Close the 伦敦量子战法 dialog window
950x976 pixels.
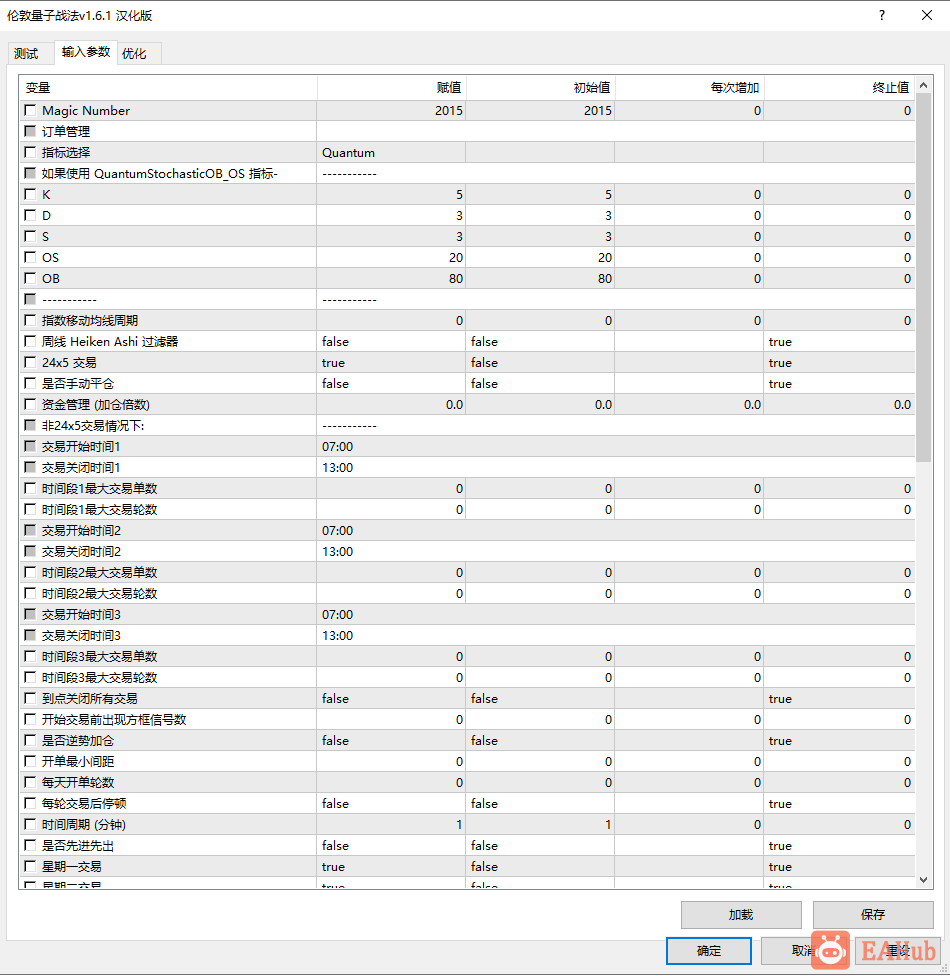coord(927,16)
